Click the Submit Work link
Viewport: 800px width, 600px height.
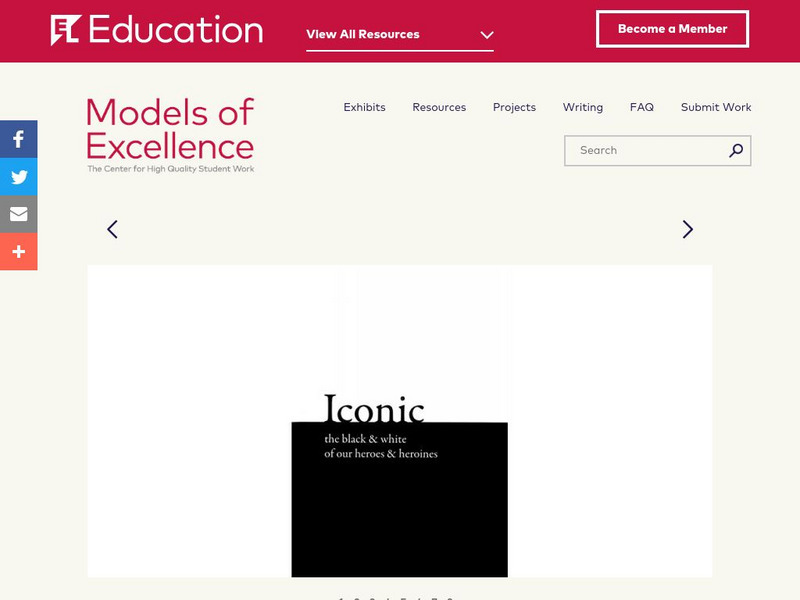[x=716, y=107]
